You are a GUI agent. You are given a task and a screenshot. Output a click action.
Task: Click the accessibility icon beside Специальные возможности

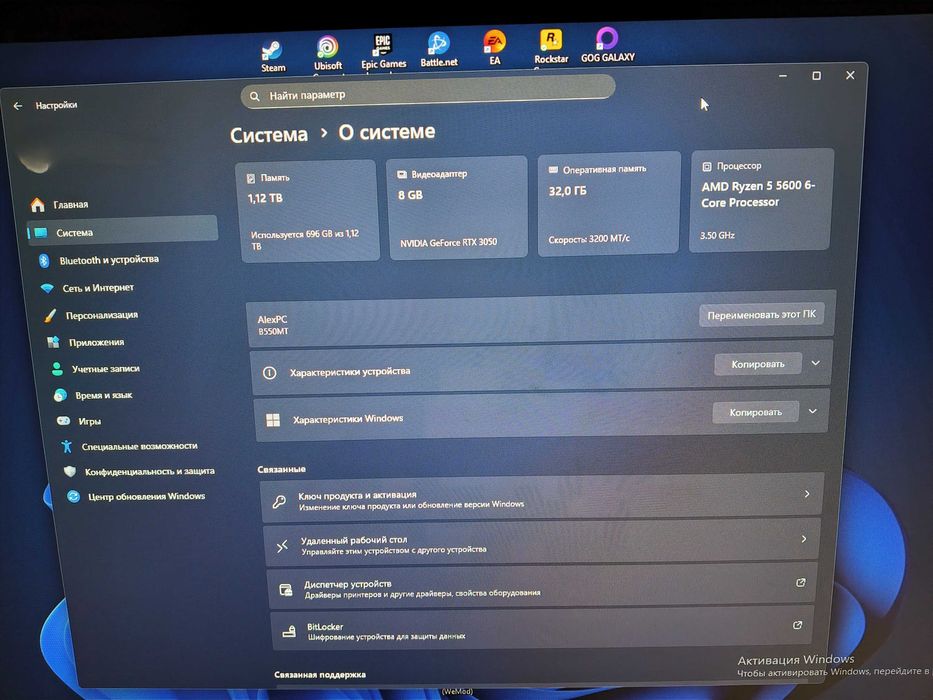pyautogui.click(x=67, y=446)
